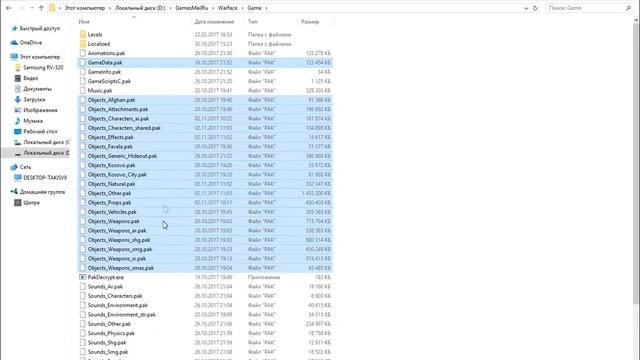Select Objects_Natural.pak file name

click(x=111, y=184)
